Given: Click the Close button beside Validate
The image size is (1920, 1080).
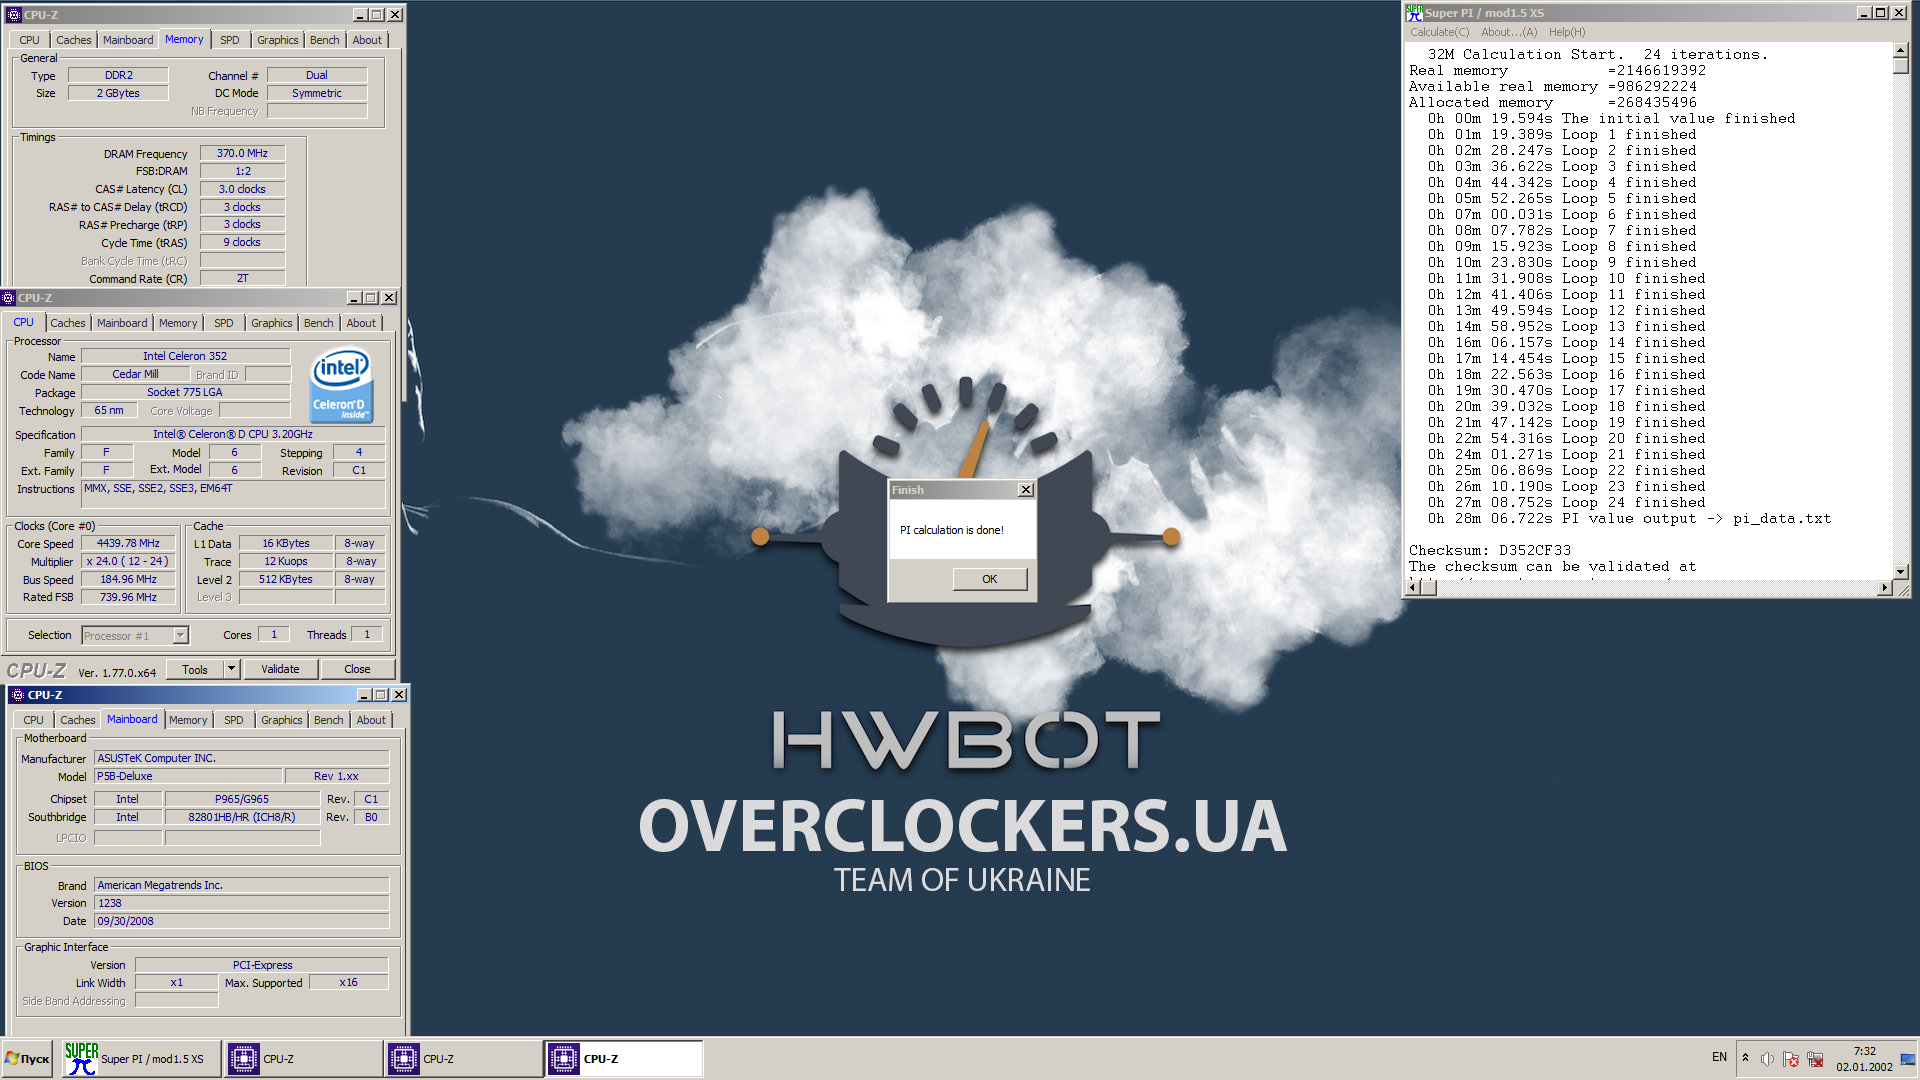Looking at the screenshot, I should tap(357, 669).
